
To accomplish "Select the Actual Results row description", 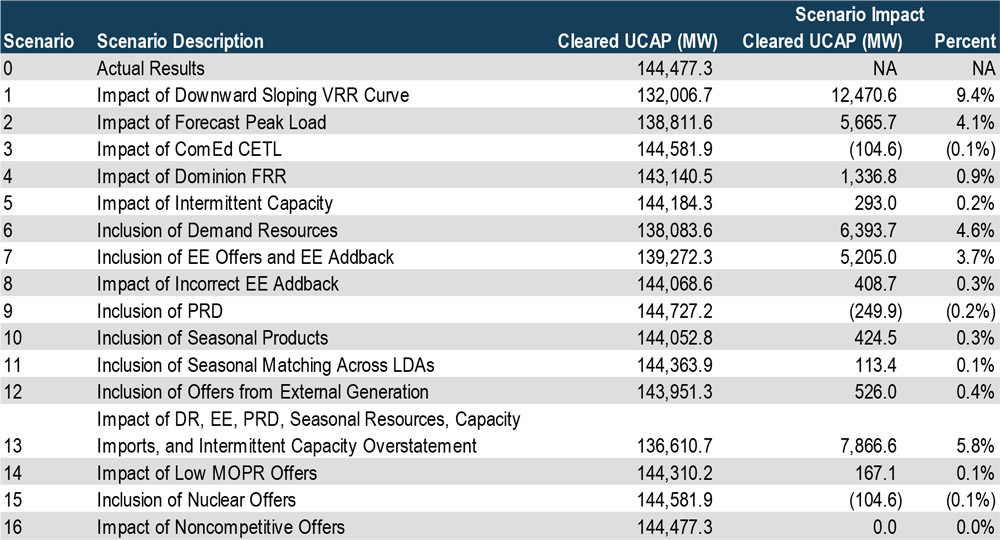I will click(149, 69).
